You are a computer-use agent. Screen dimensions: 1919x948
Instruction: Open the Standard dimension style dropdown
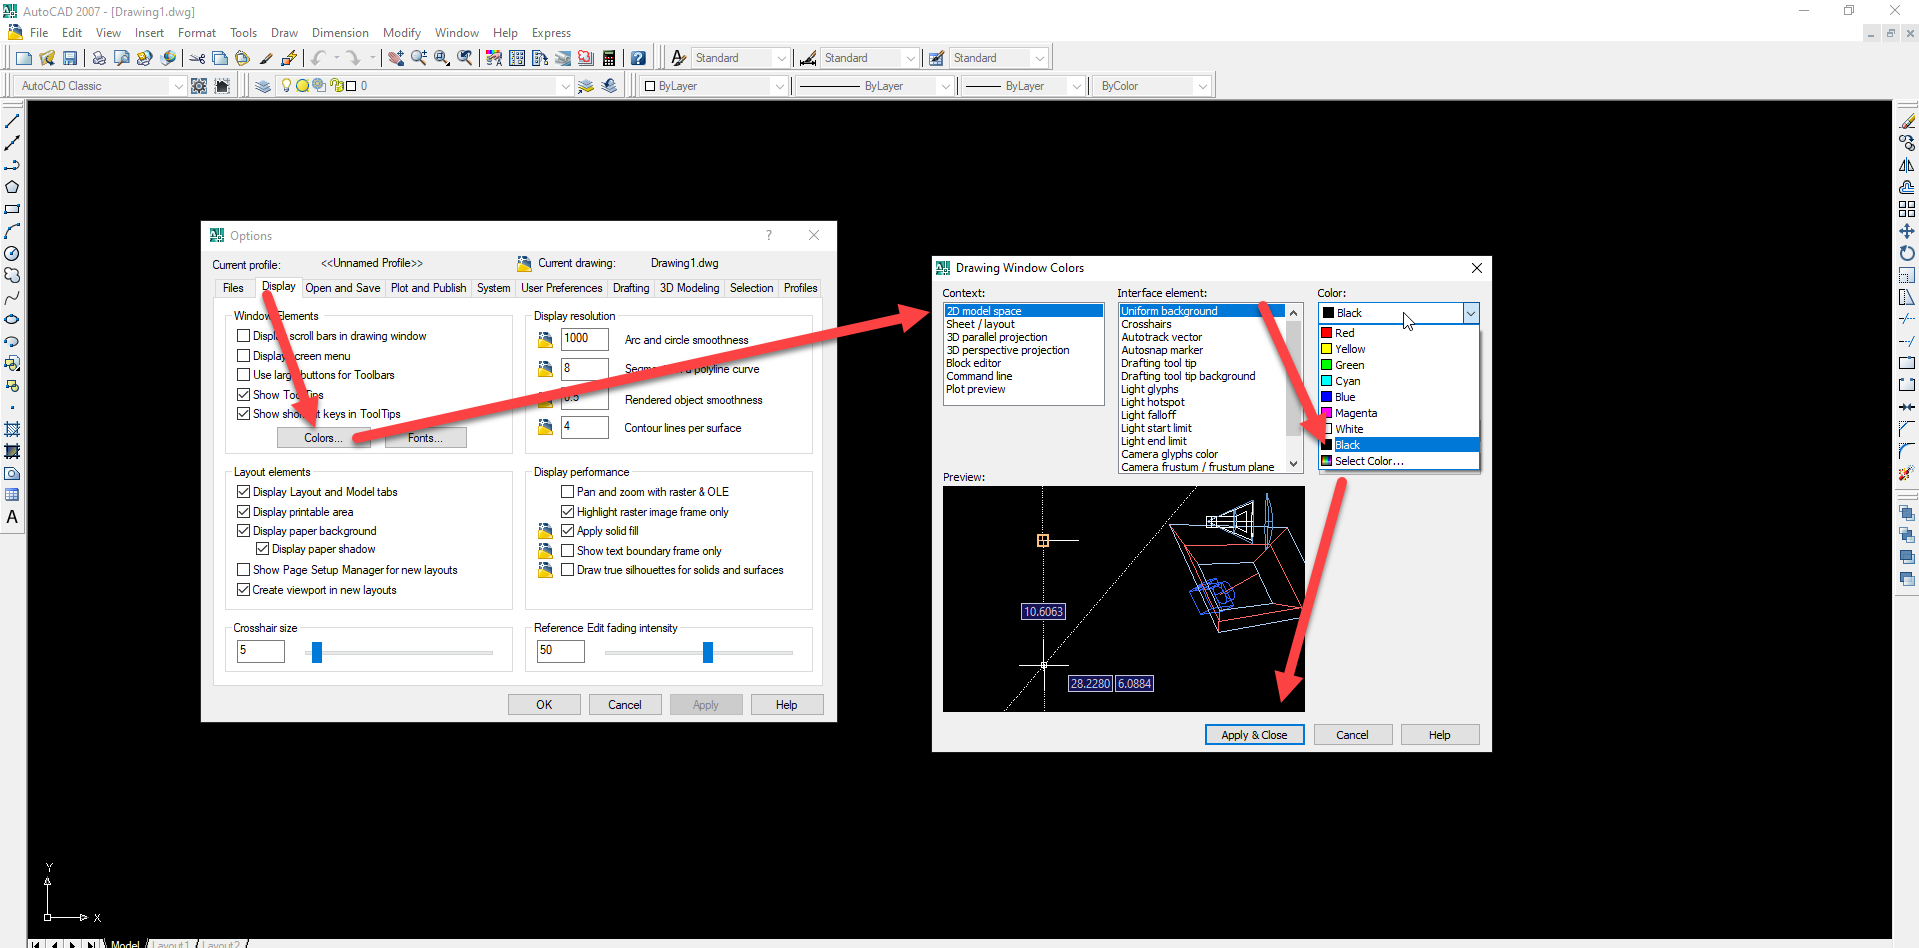[910, 58]
